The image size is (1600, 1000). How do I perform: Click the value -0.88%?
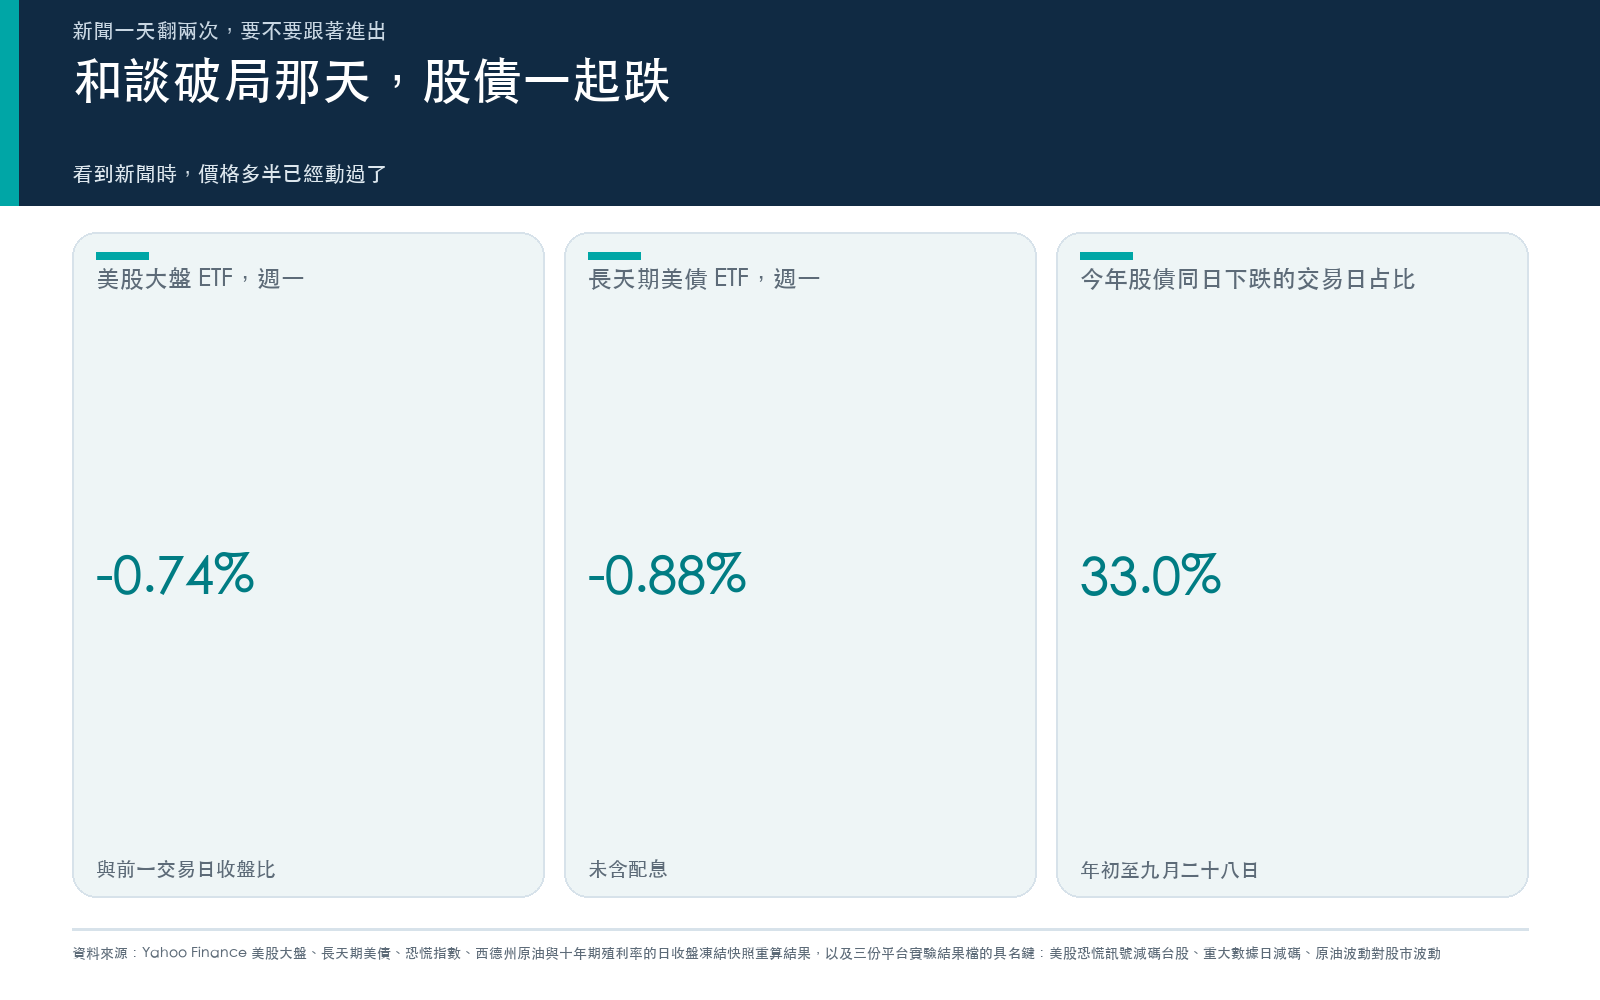click(667, 575)
